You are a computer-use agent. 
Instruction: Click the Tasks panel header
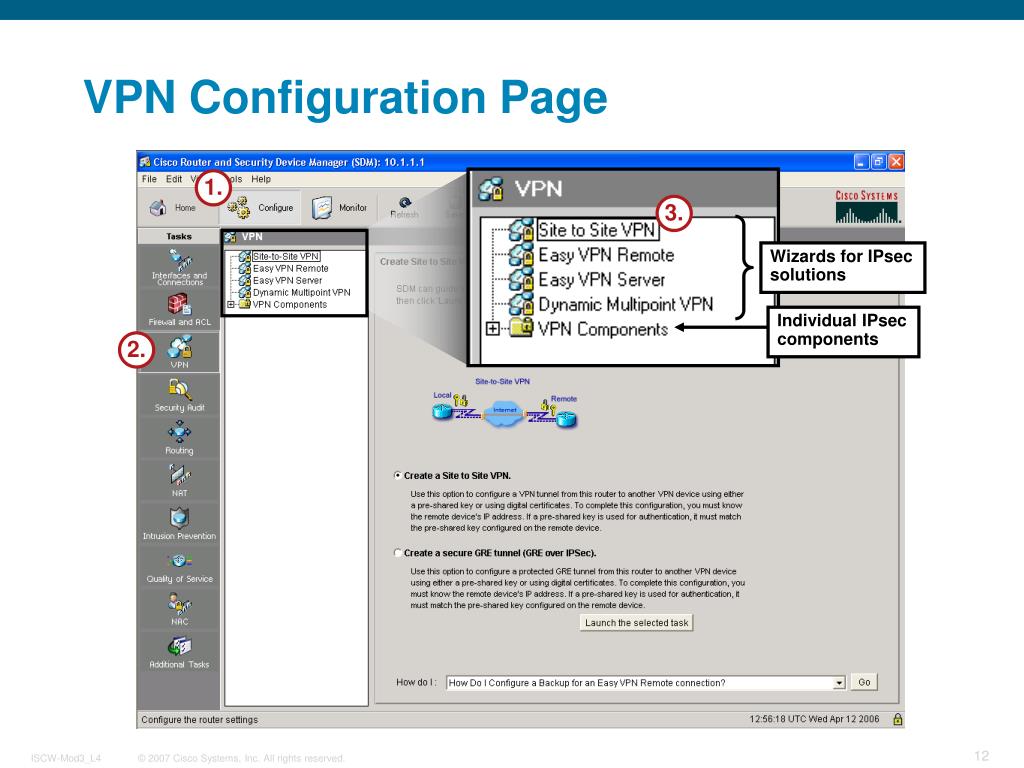click(x=178, y=236)
